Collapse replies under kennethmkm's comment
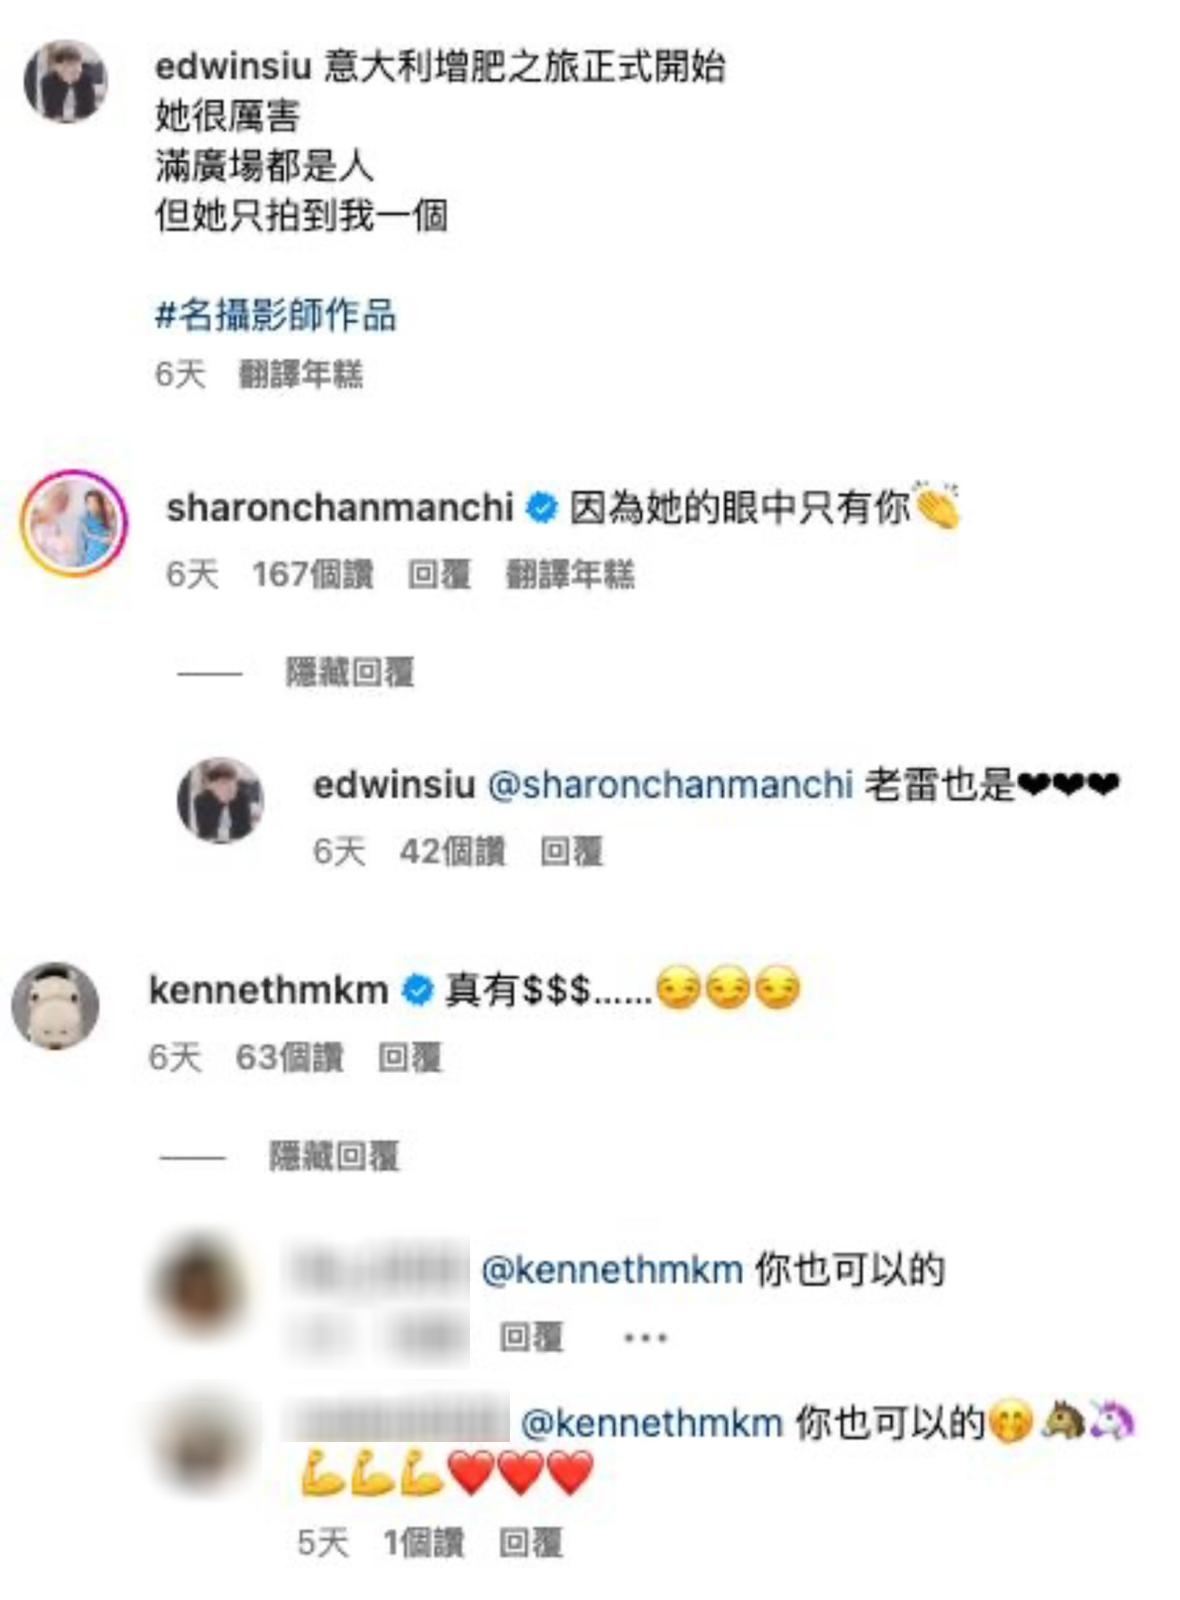The width and height of the screenshot is (1180, 1600). 334,1156
